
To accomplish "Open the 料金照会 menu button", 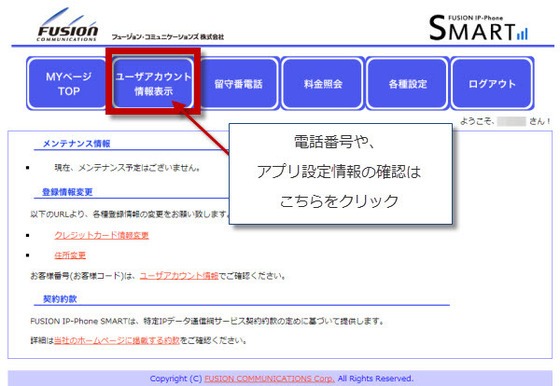I will [x=323, y=84].
